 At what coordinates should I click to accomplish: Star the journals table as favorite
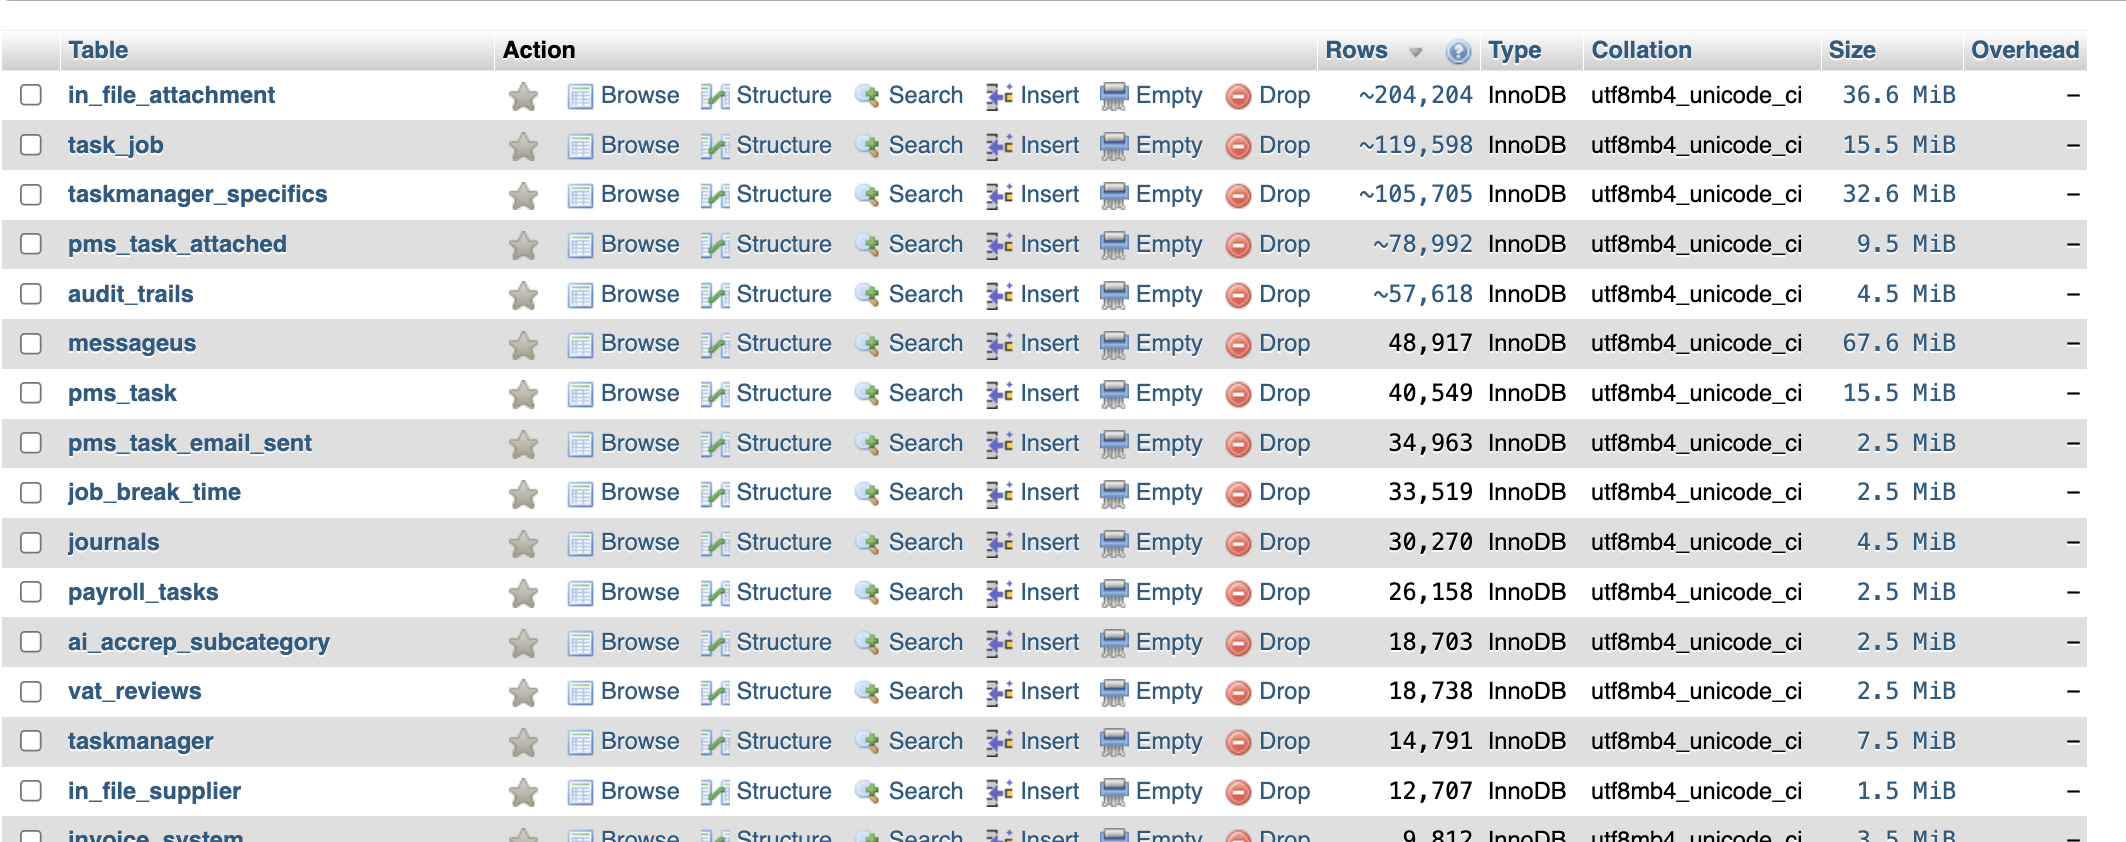coord(523,544)
